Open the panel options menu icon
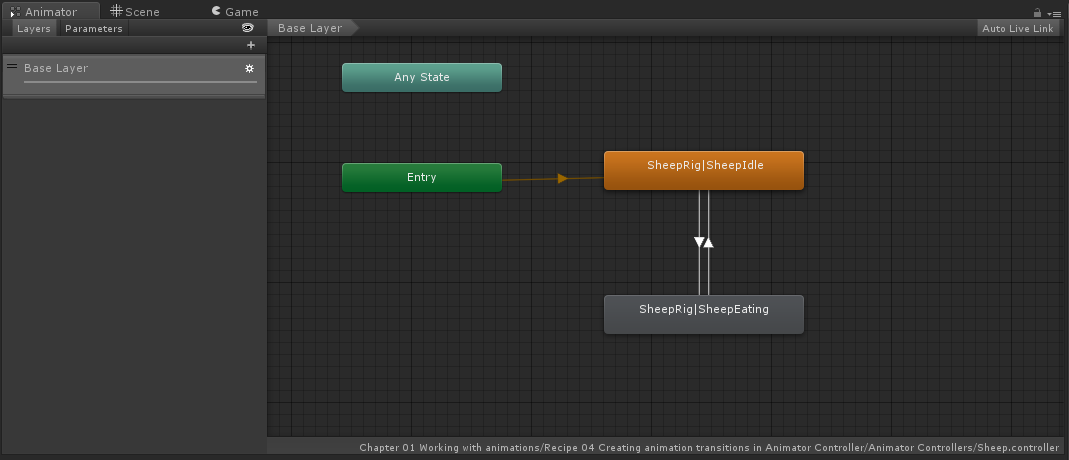The image size is (1069, 460). tap(1055, 14)
